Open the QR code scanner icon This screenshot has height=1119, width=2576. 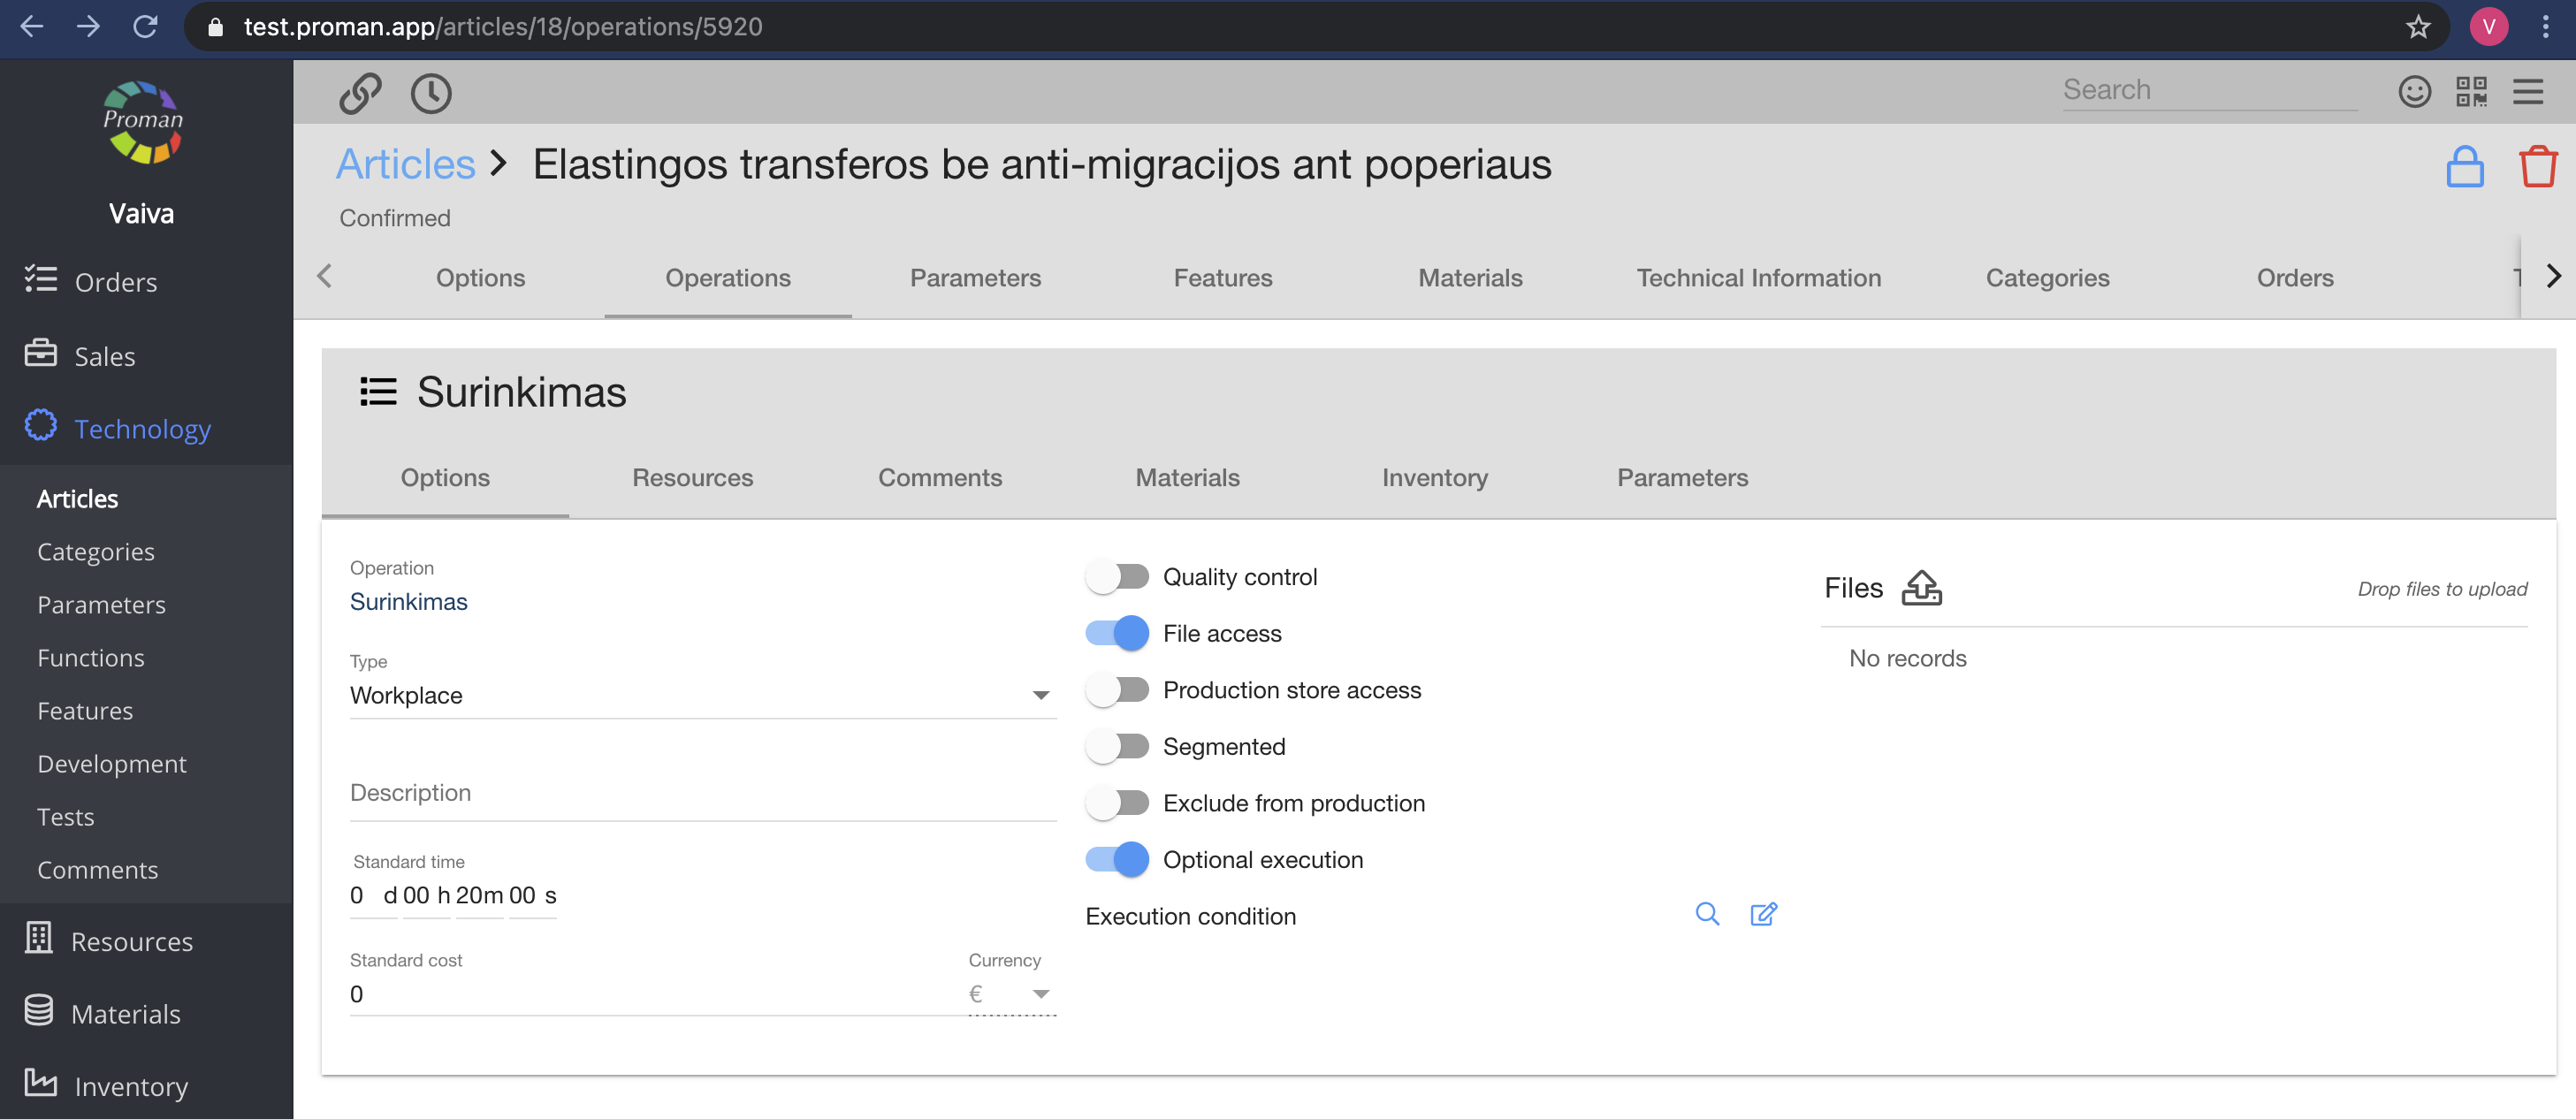click(x=2471, y=92)
